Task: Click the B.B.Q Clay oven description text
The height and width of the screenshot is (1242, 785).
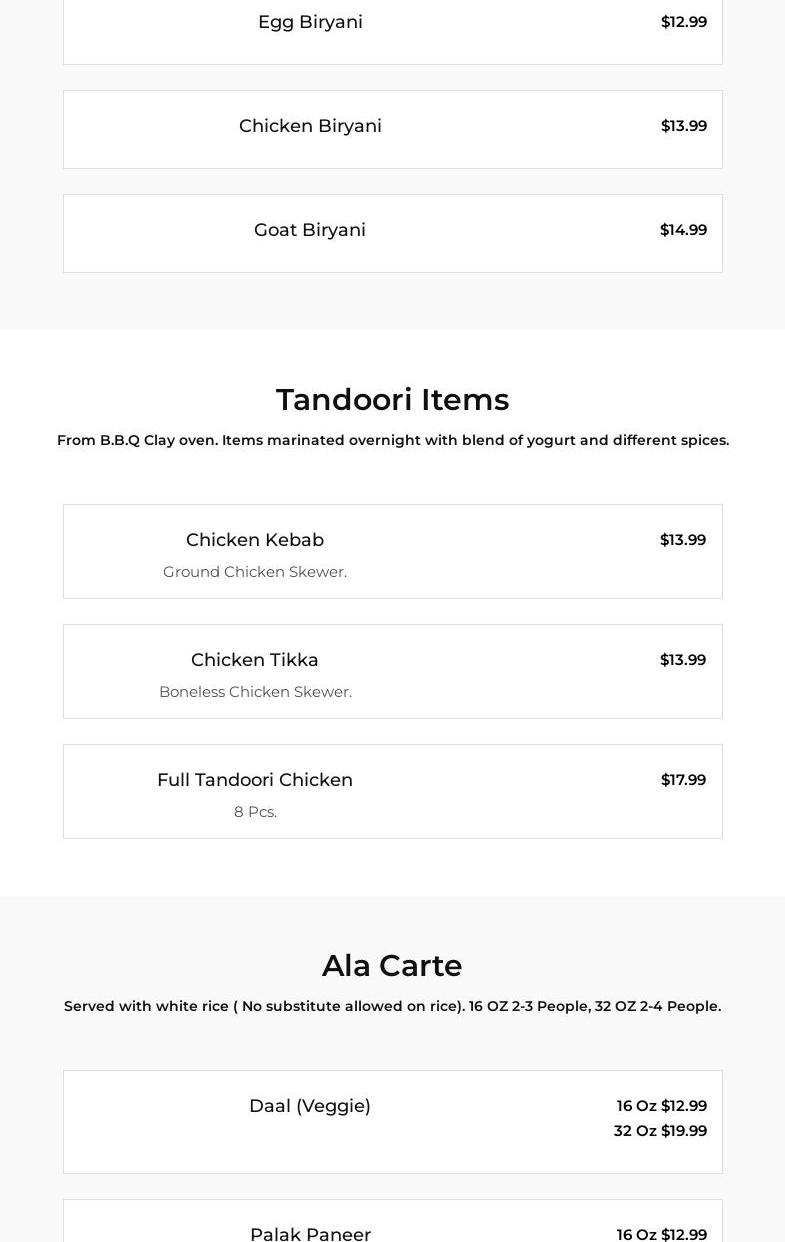Action: point(392,440)
